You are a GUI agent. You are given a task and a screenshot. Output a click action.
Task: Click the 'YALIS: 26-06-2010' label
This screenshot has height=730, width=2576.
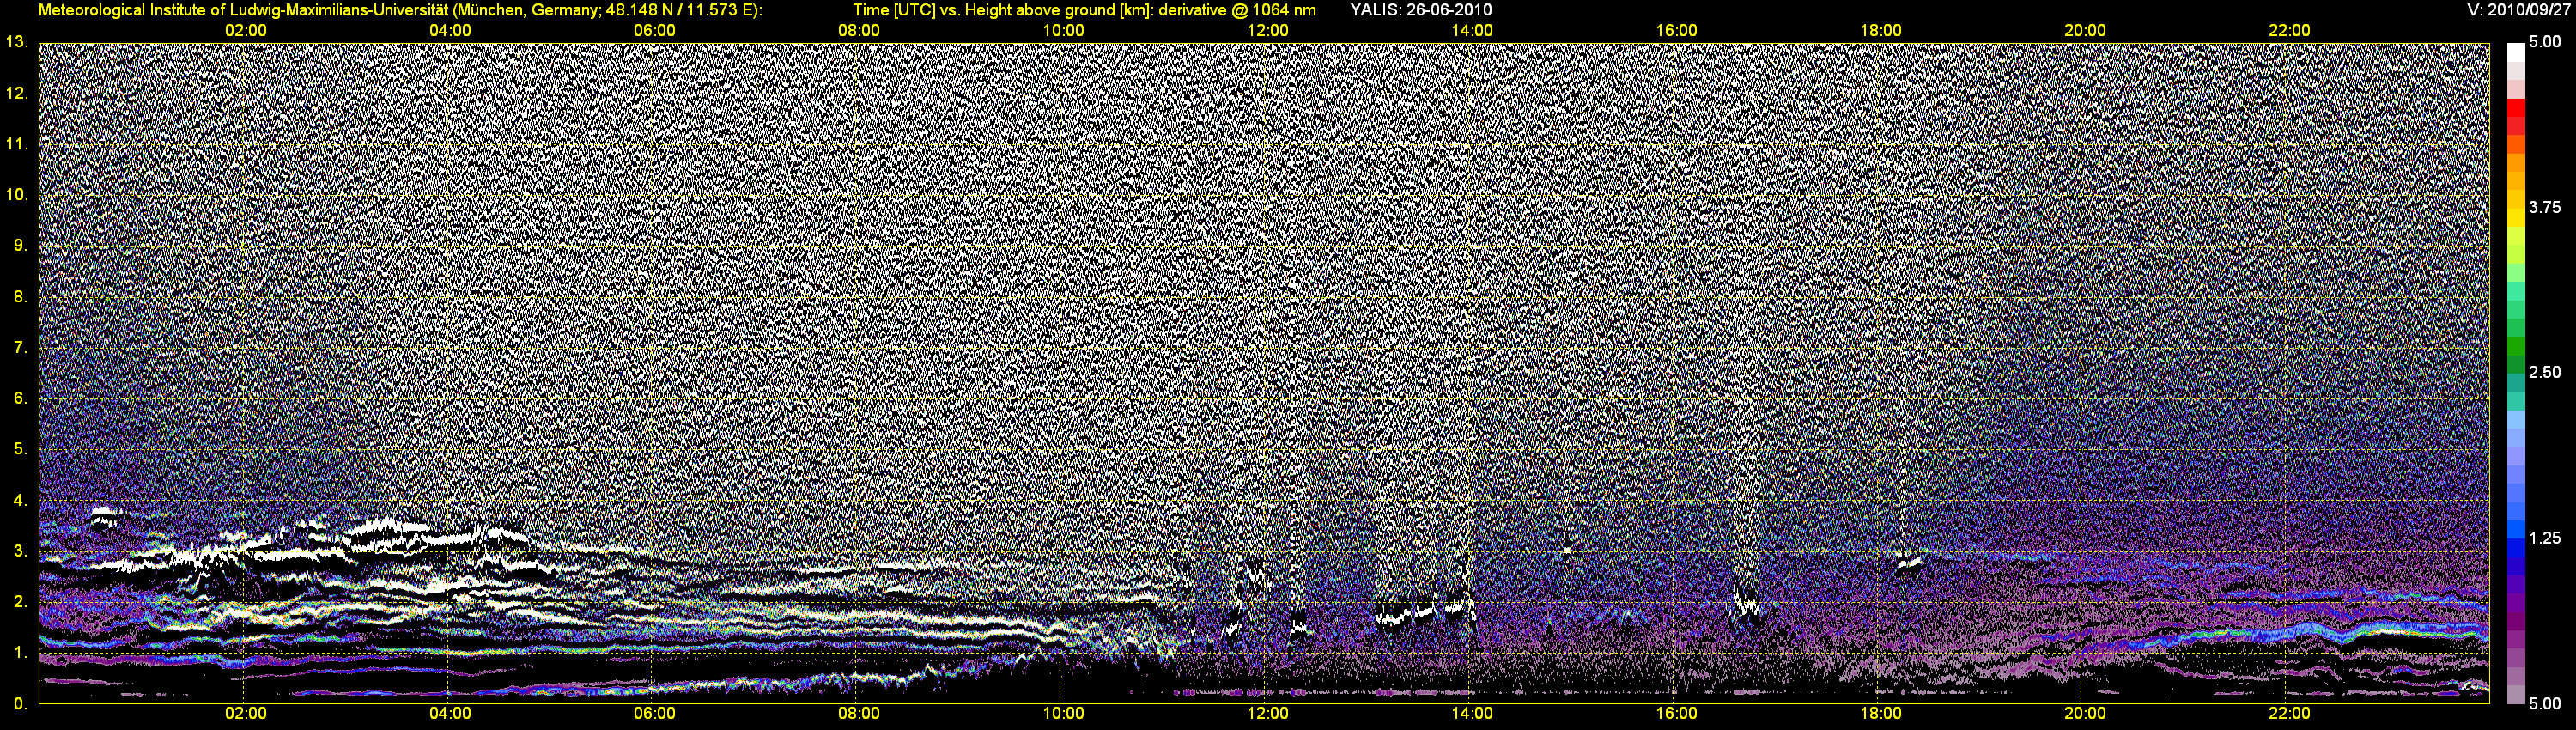tap(1420, 10)
